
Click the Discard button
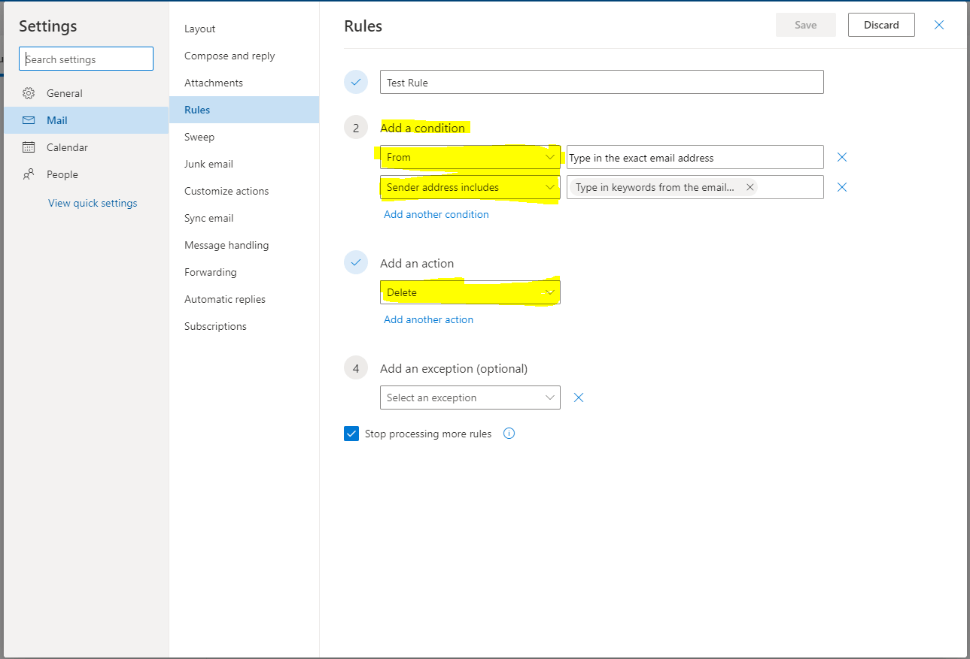coord(881,25)
